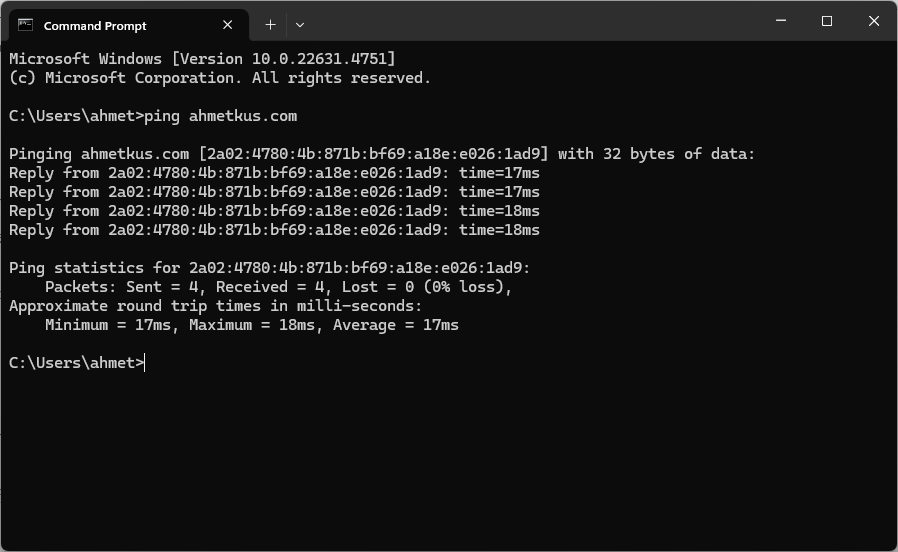Expand the new tab profile dropdown chevron

[x=300, y=25]
